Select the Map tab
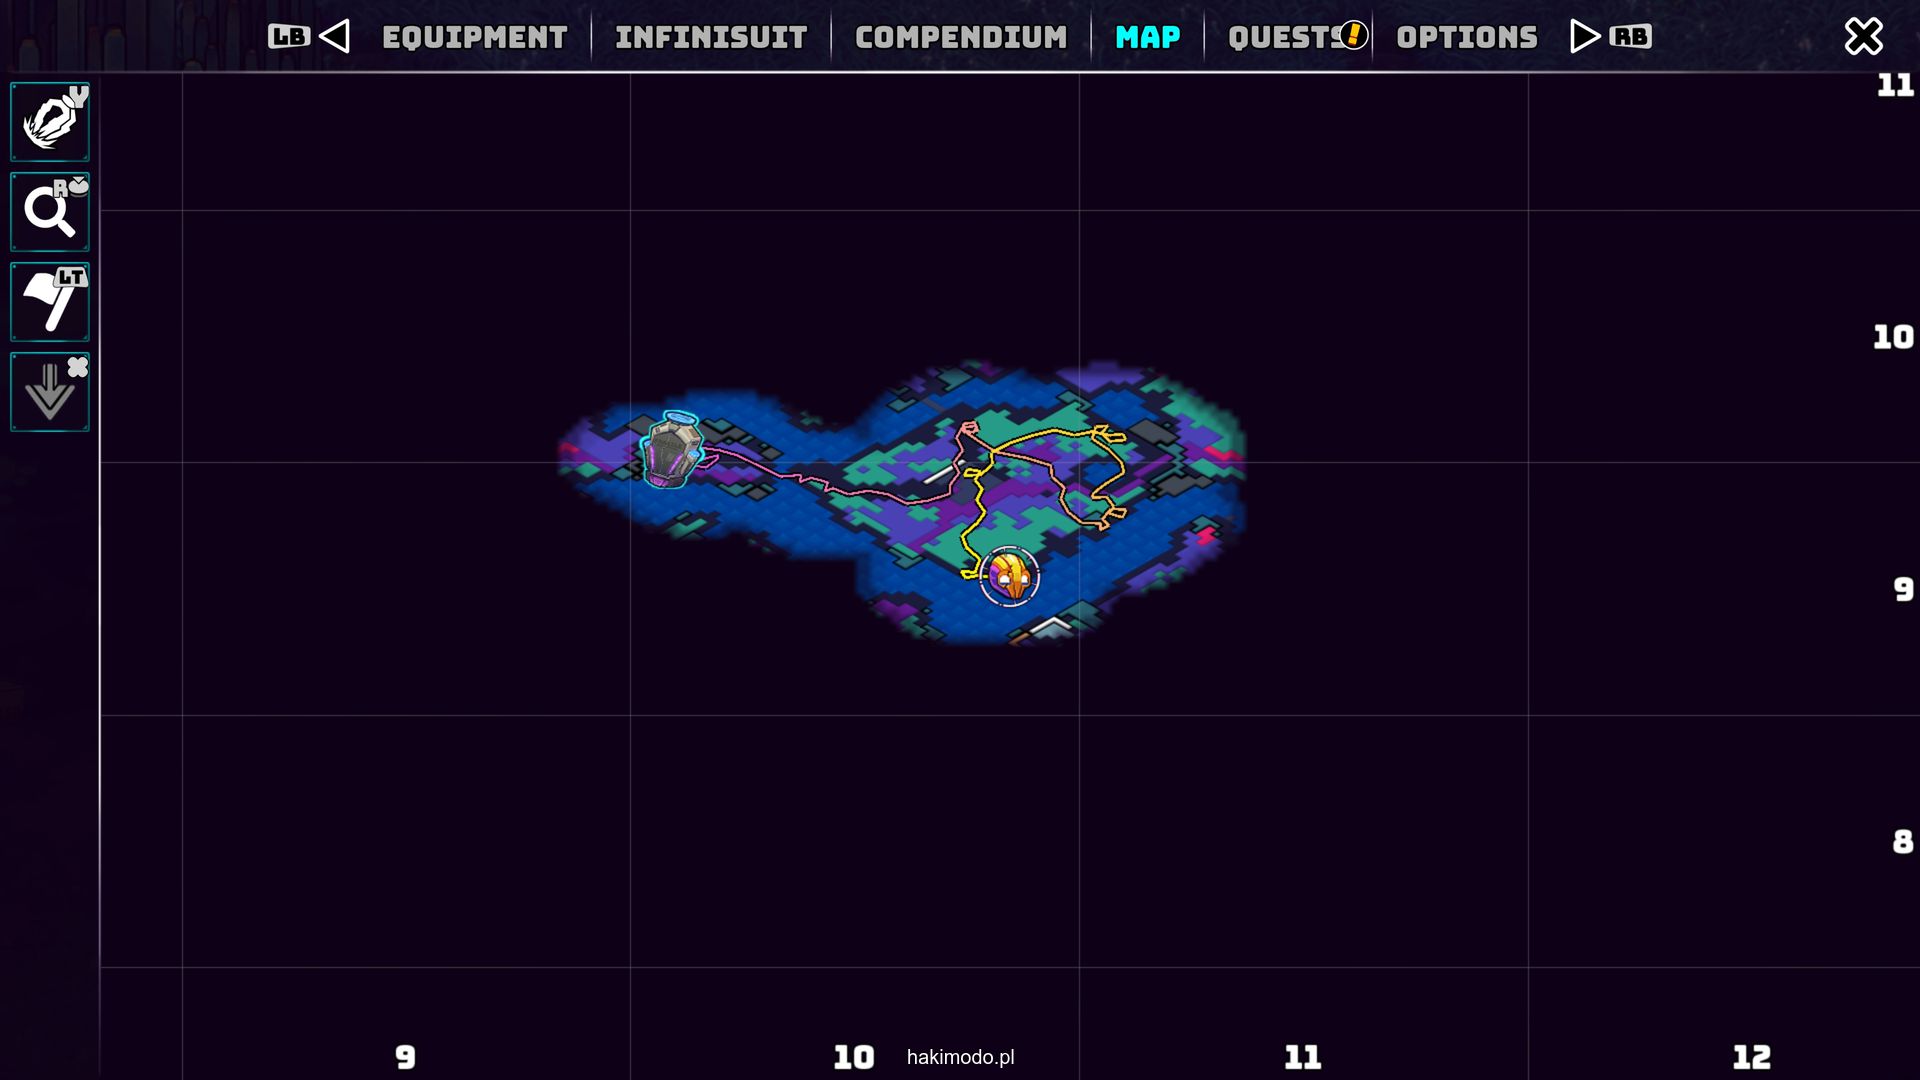1920x1080 pixels. coord(1147,38)
